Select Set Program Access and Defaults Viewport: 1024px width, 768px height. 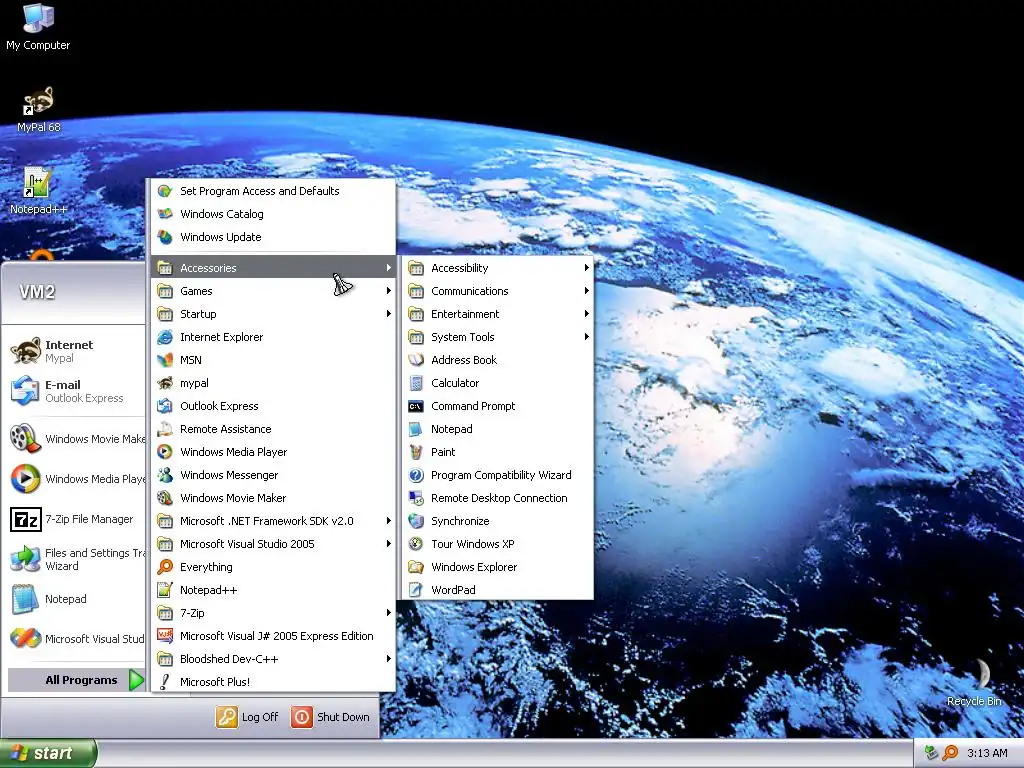(x=274, y=191)
